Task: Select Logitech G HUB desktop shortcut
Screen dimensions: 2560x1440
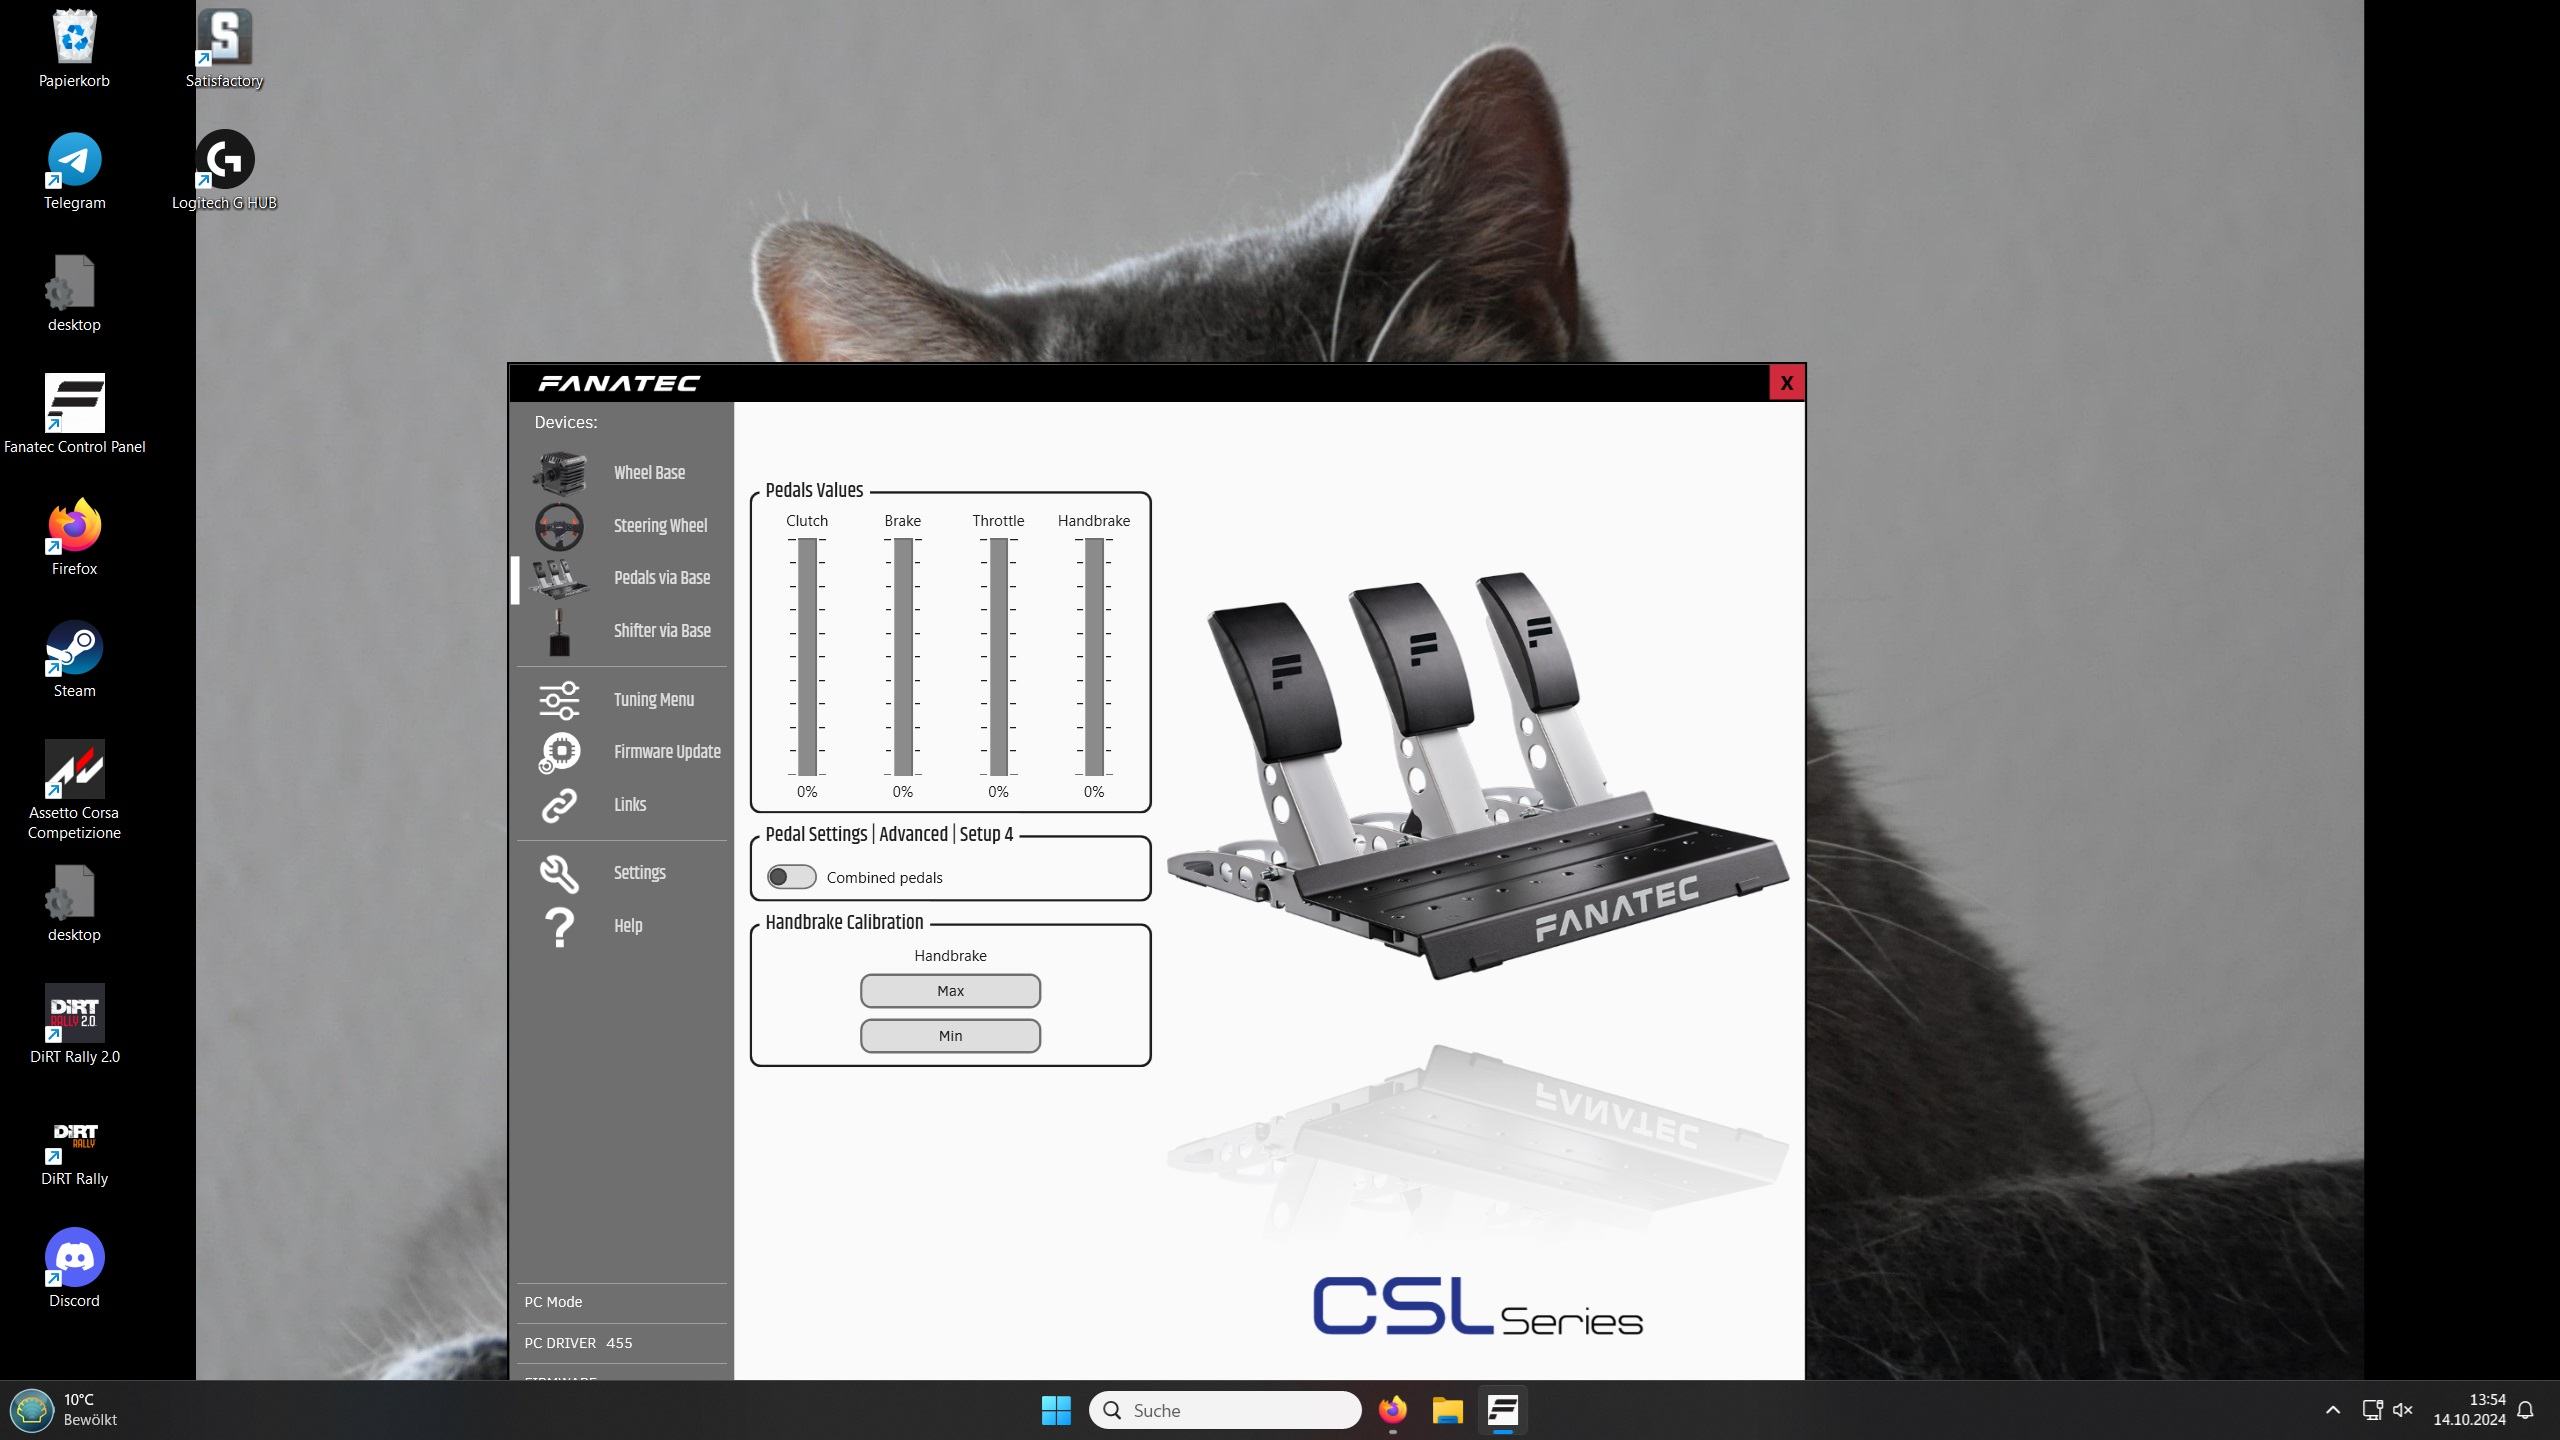Action: 224,171
